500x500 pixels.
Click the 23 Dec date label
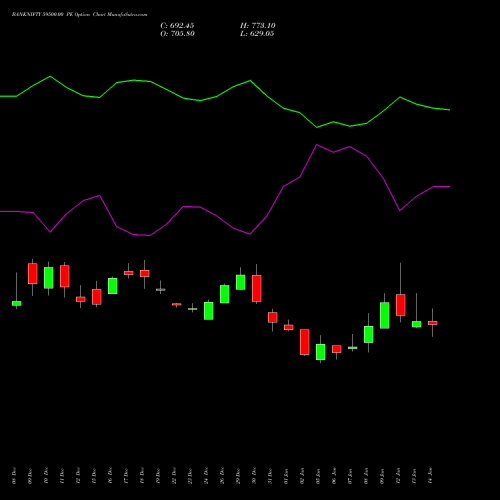point(190,476)
